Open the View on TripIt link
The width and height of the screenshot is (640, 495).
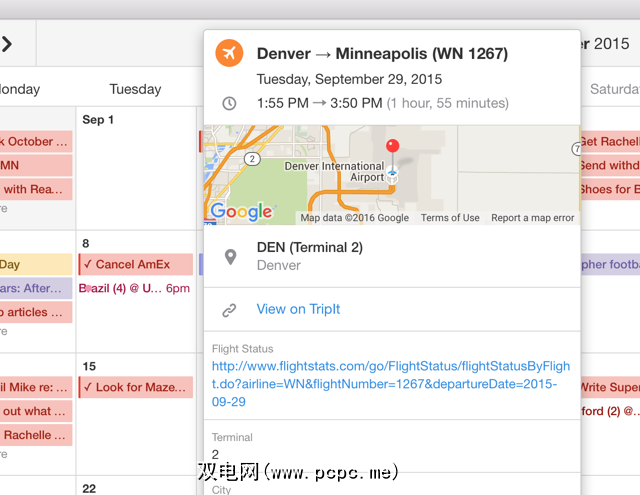[x=298, y=309]
